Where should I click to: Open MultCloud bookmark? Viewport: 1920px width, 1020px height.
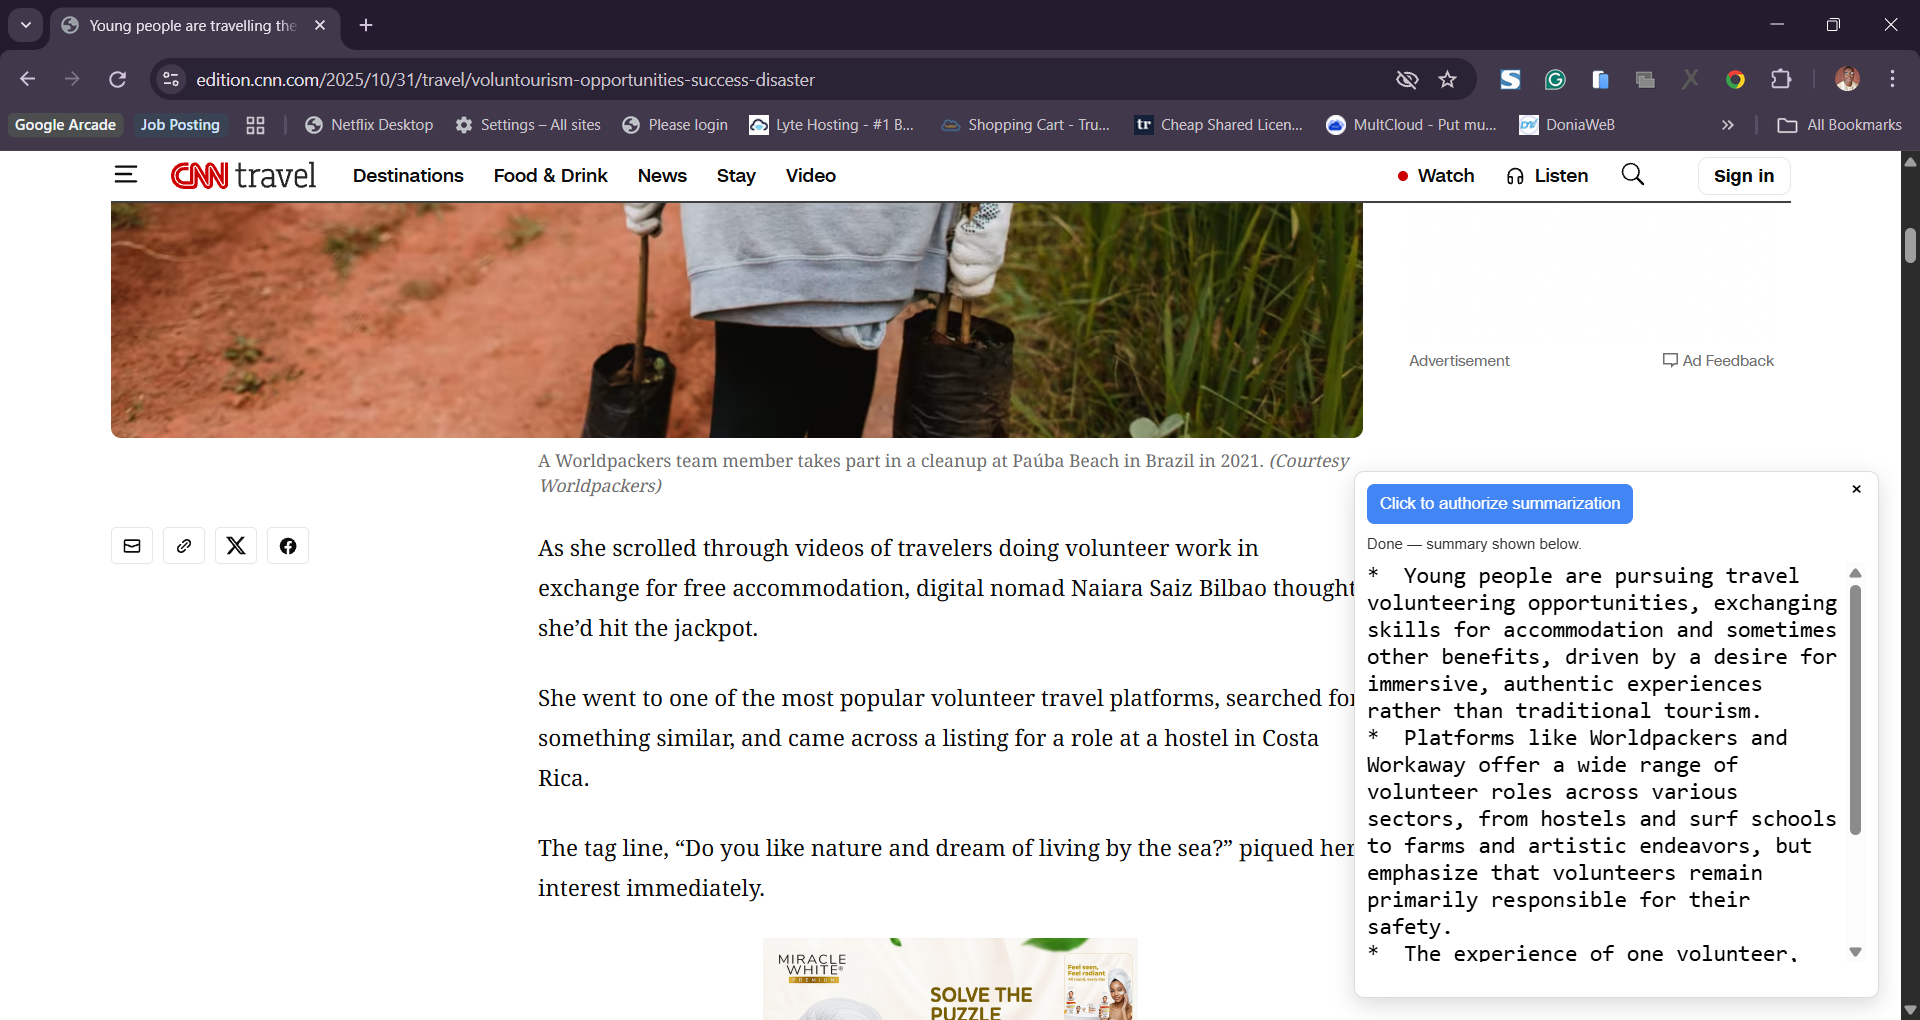coord(1412,125)
